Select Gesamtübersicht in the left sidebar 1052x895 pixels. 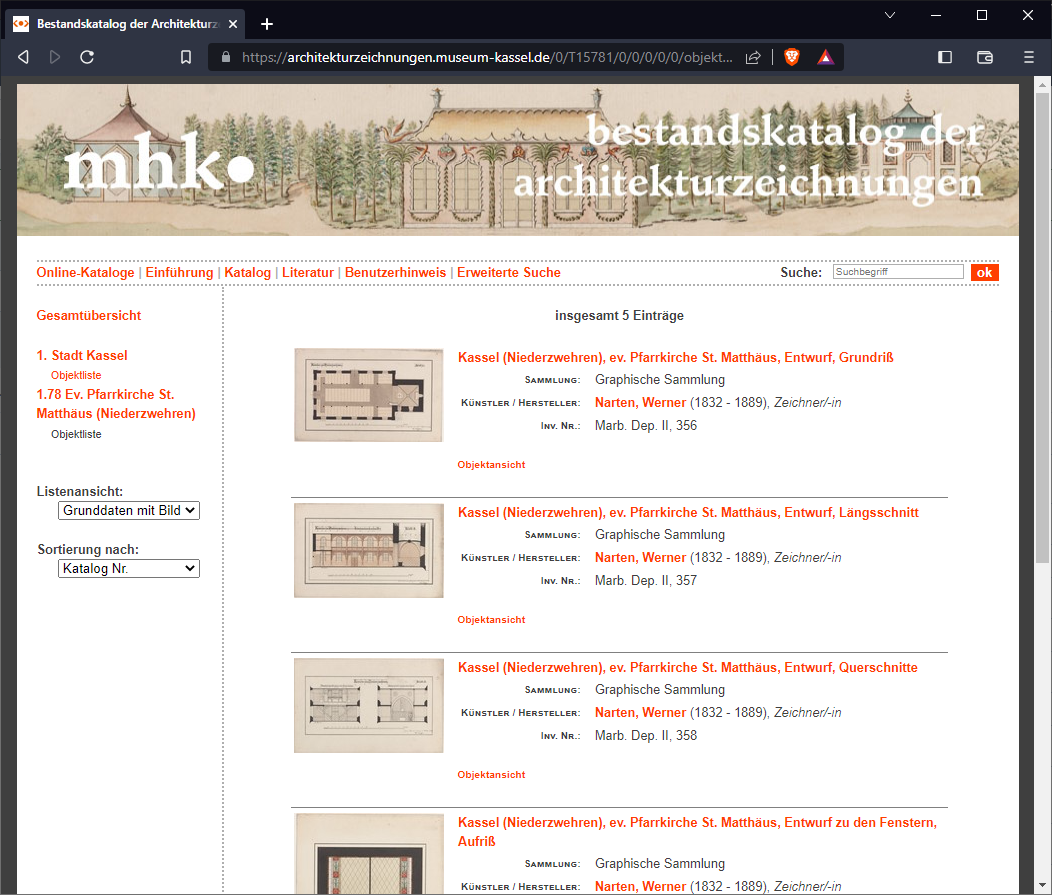coord(89,315)
